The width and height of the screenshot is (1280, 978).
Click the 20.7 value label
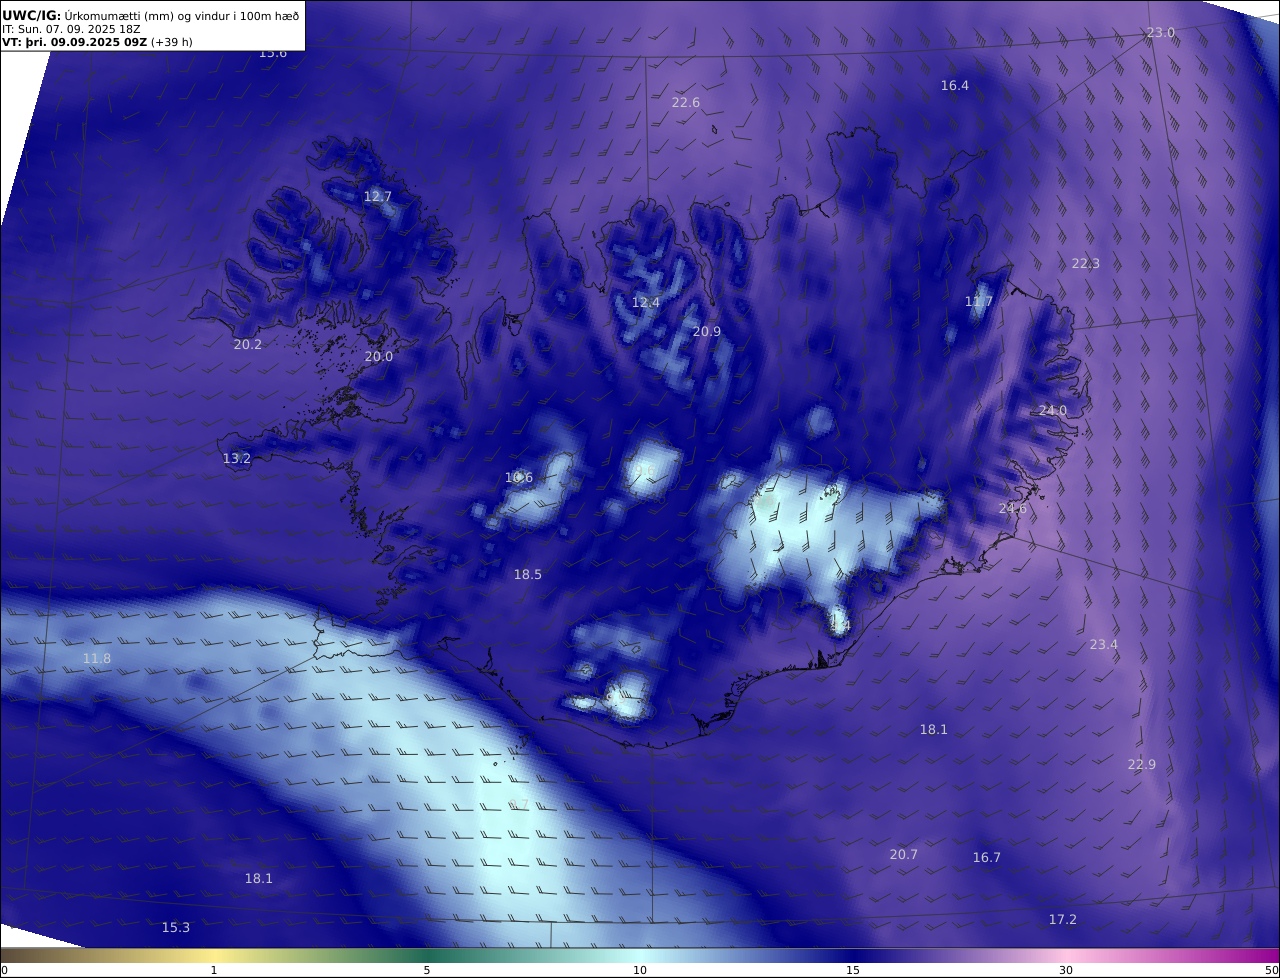tap(903, 855)
